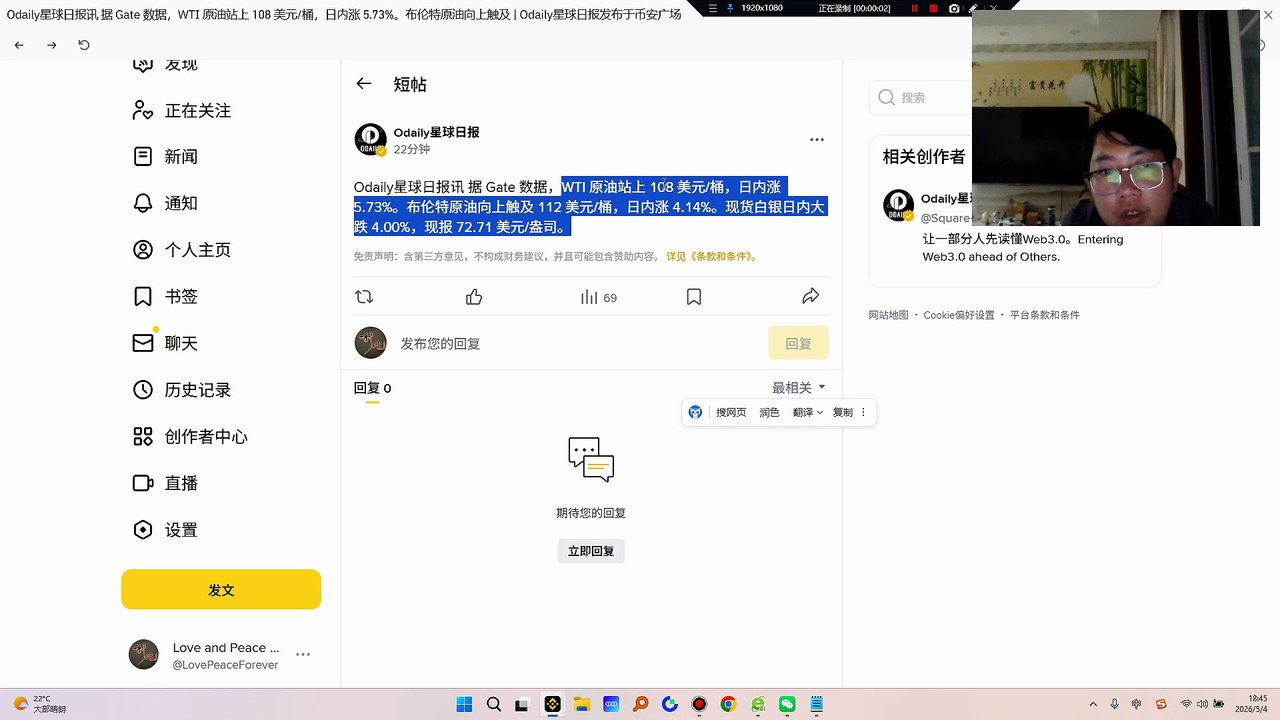Image resolution: width=1280 pixels, height=720 pixels.
Task: Like the post with the thumbs-up icon
Action: [x=474, y=297]
